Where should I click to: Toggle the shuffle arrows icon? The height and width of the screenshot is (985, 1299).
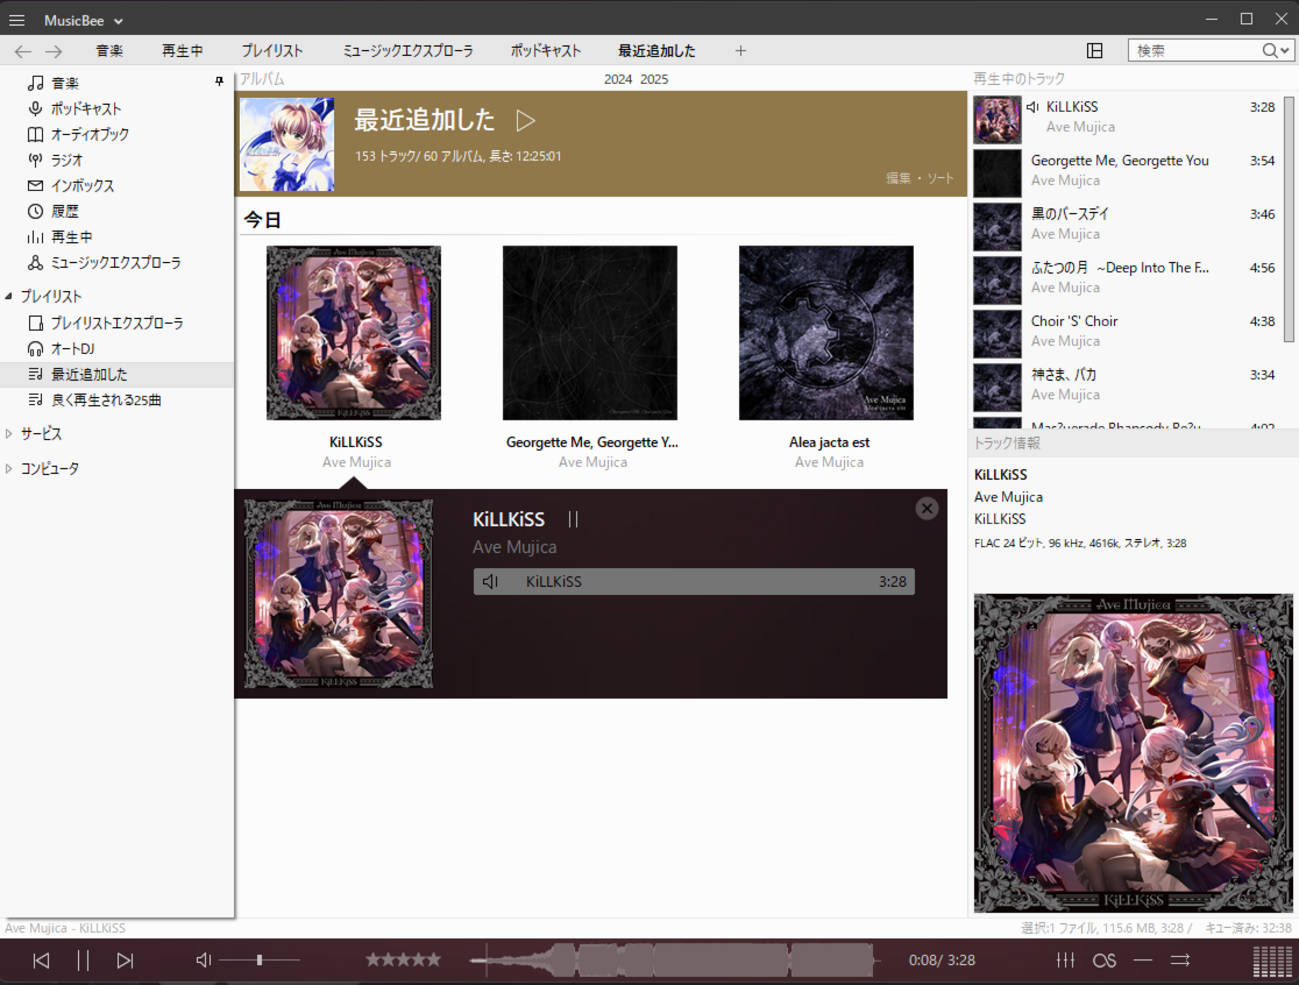(x=1181, y=960)
